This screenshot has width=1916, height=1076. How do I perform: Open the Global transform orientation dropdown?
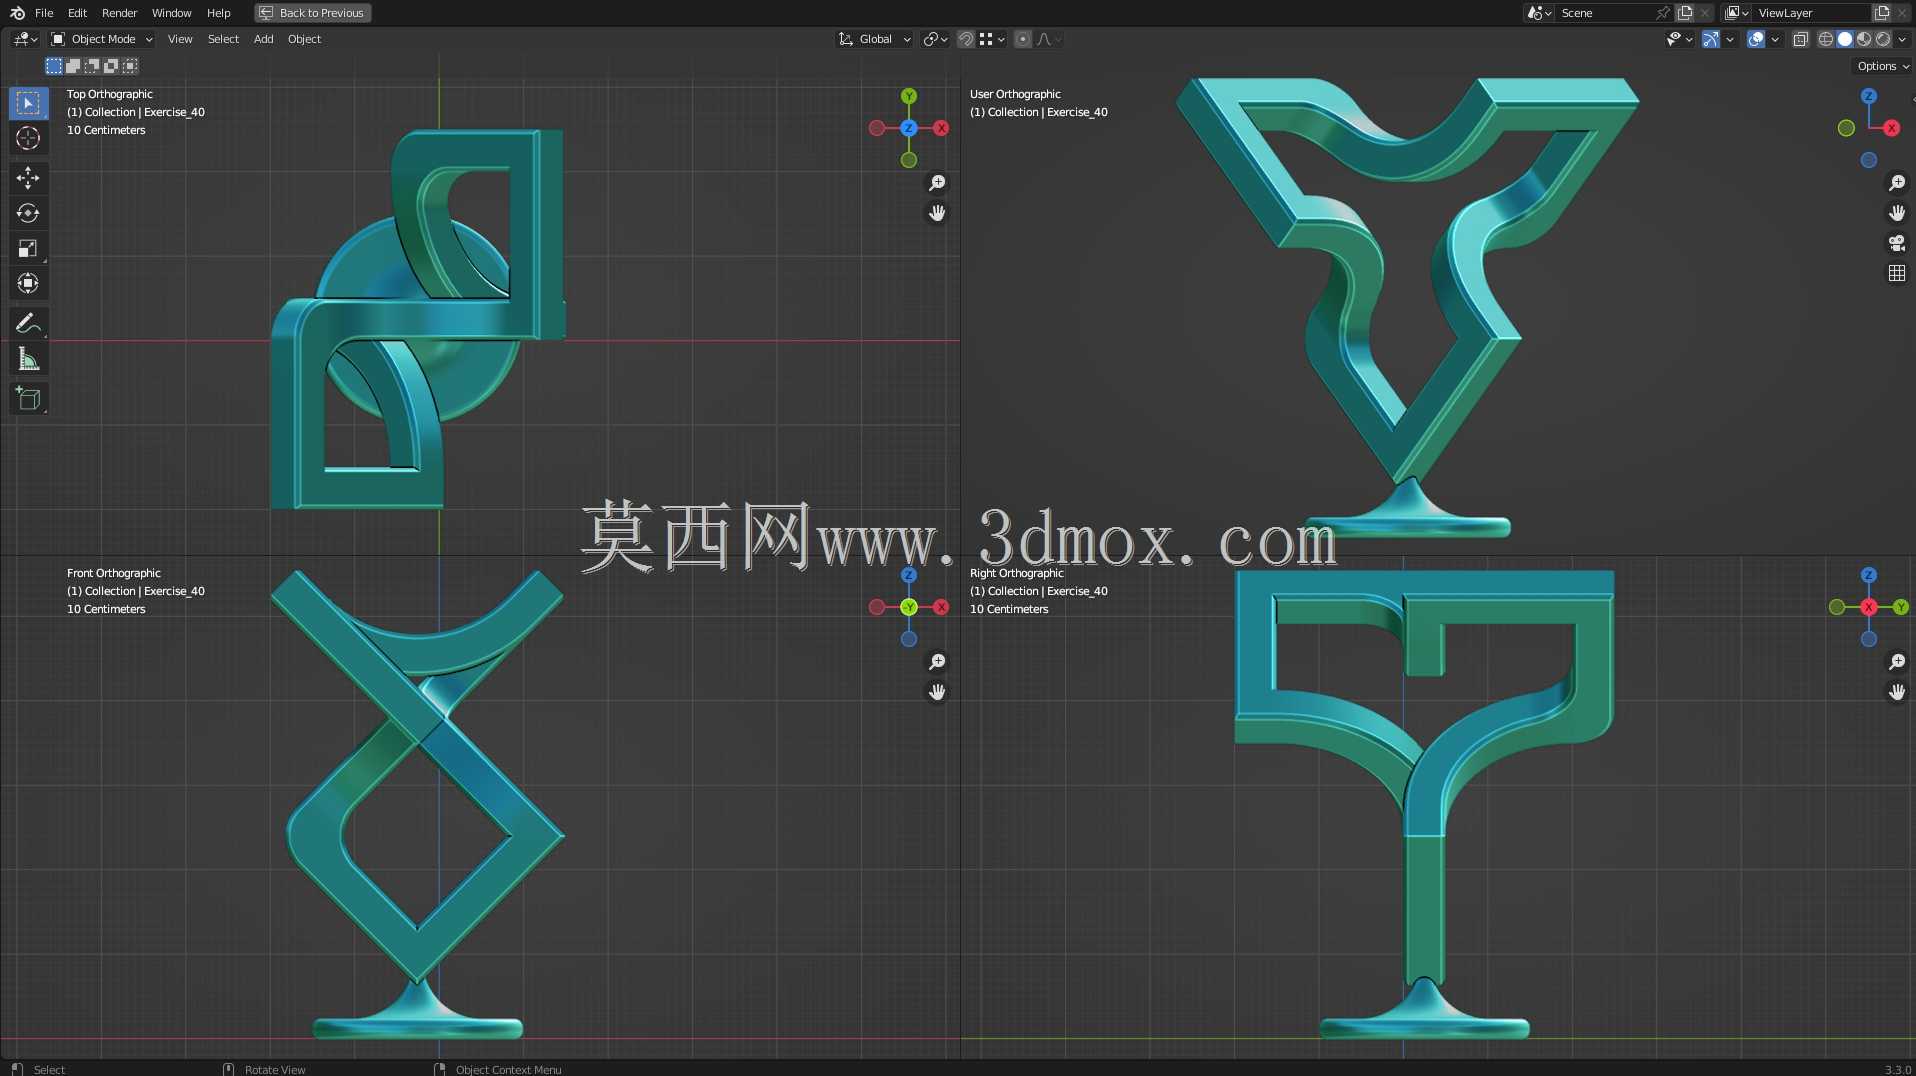click(x=875, y=39)
